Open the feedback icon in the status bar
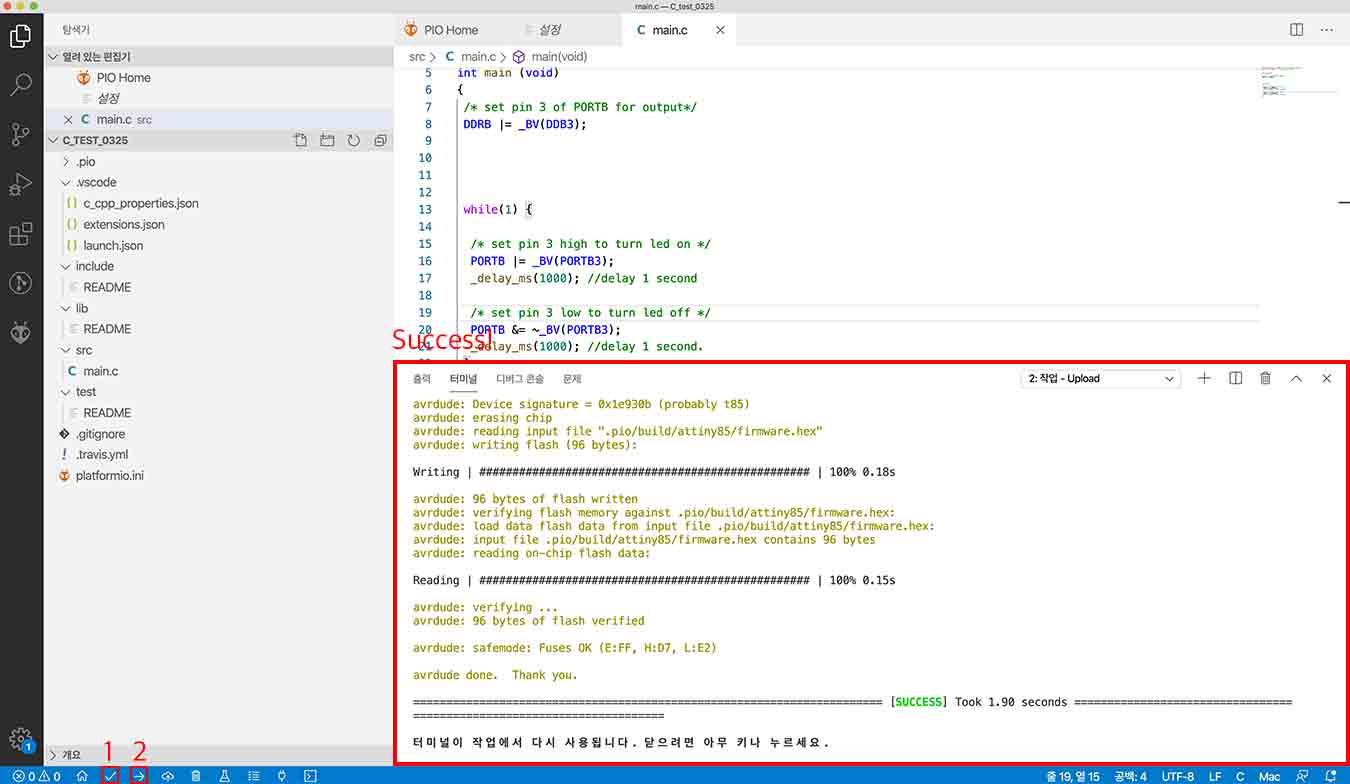The width and height of the screenshot is (1350, 784). click(1302, 776)
